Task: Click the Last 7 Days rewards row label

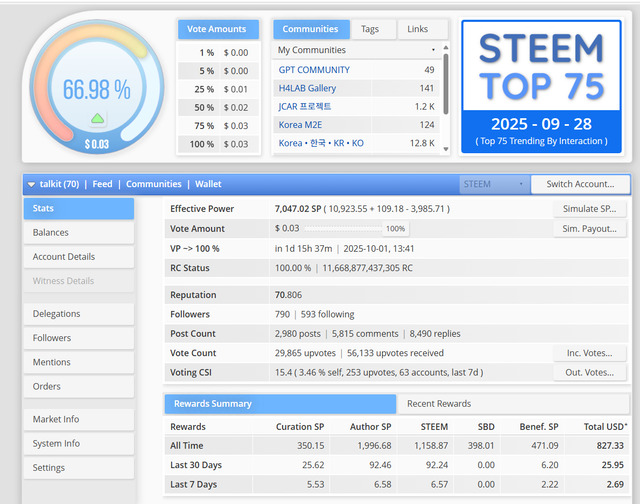Action: [193, 484]
